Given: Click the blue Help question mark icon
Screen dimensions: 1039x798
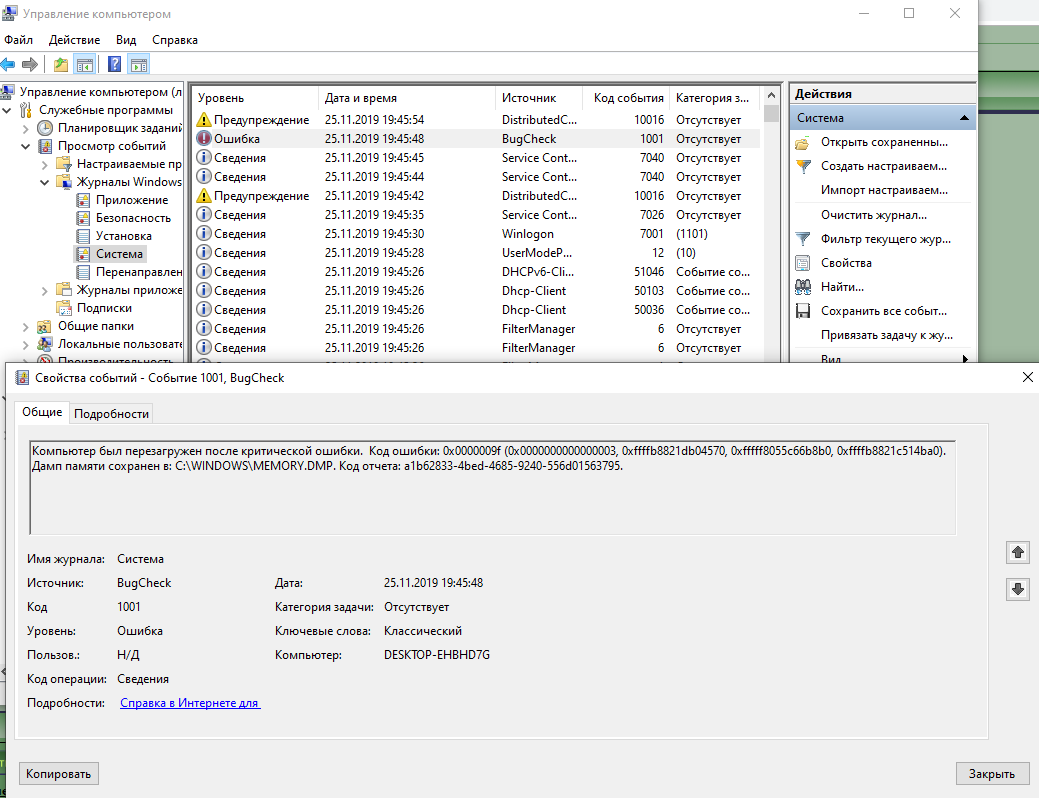Looking at the screenshot, I should point(115,64).
